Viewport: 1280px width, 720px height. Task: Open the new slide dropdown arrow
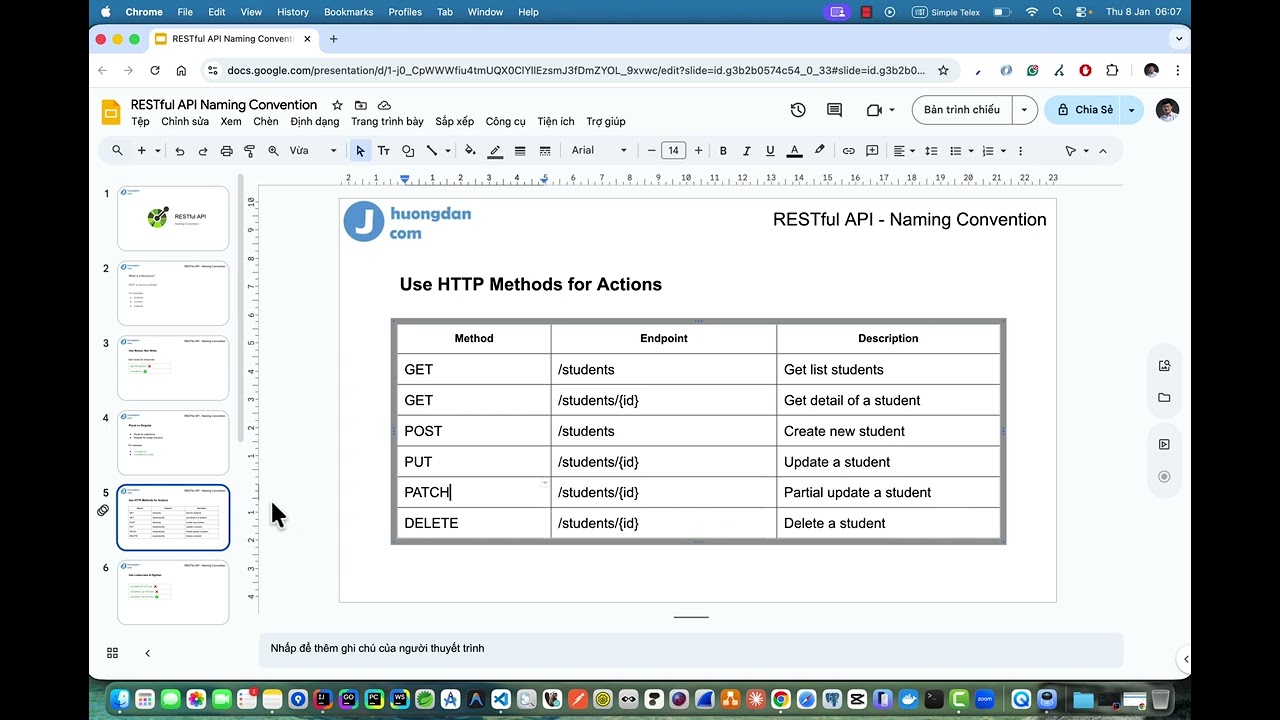pos(158,151)
